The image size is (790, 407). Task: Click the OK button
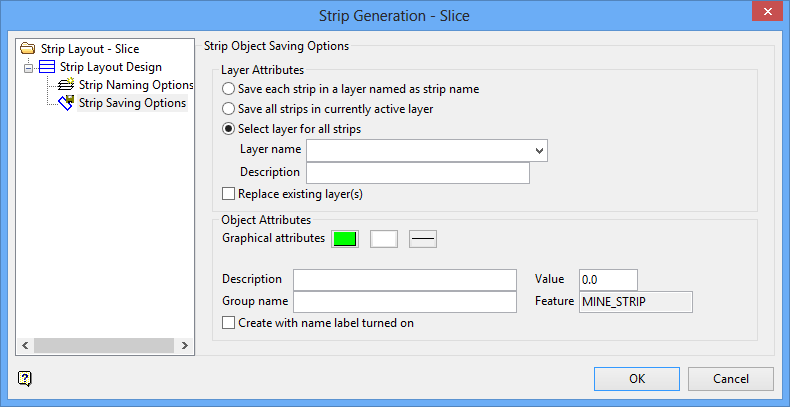click(x=637, y=379)
